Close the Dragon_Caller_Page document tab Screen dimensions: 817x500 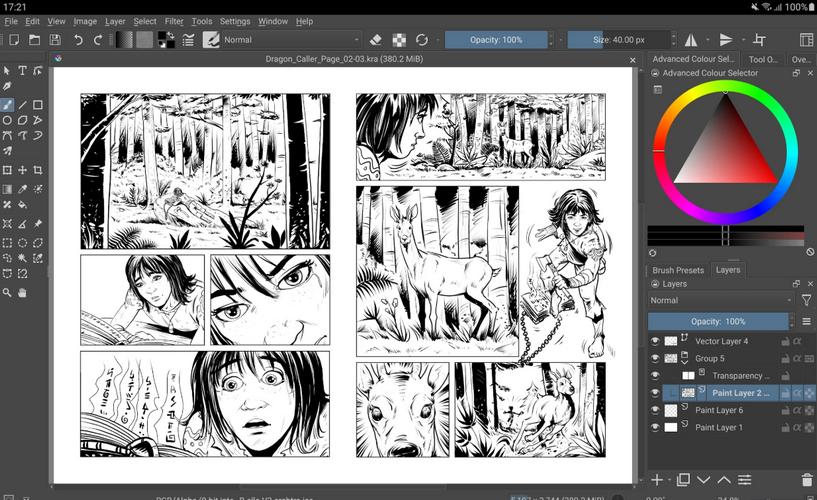(632, 59)
